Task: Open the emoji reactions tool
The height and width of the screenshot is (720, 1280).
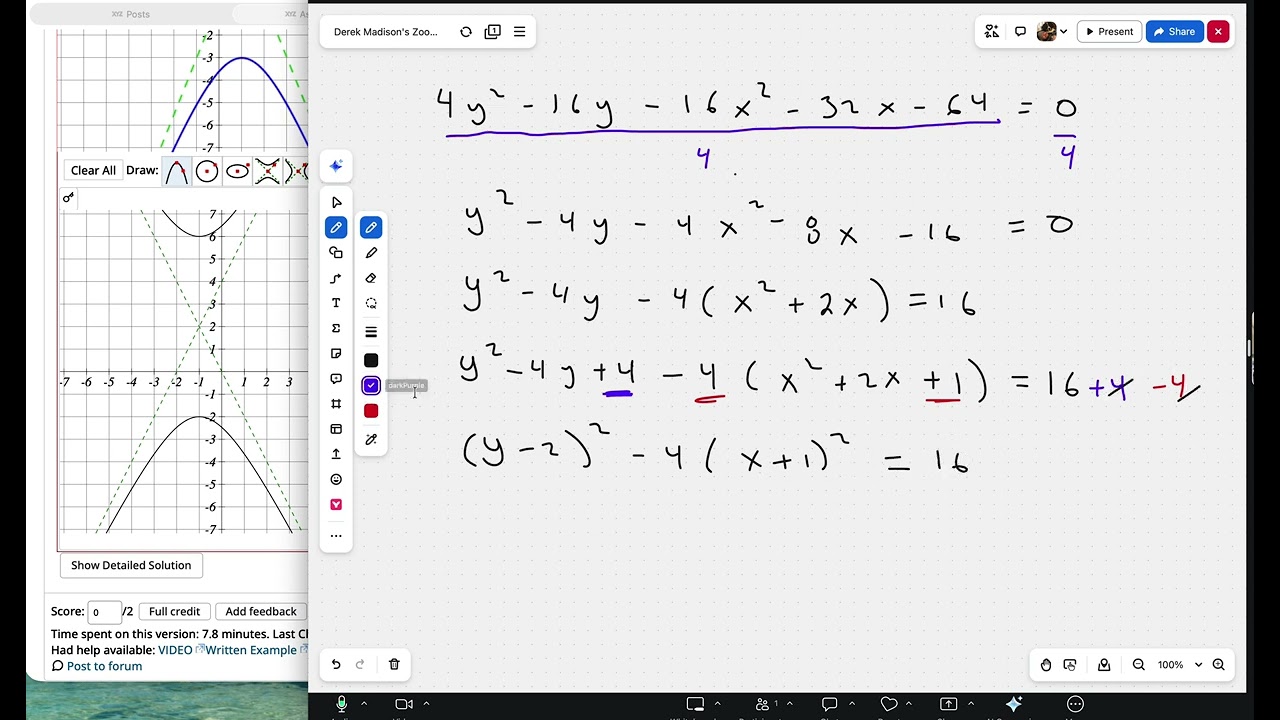Action: pos(336,479)
